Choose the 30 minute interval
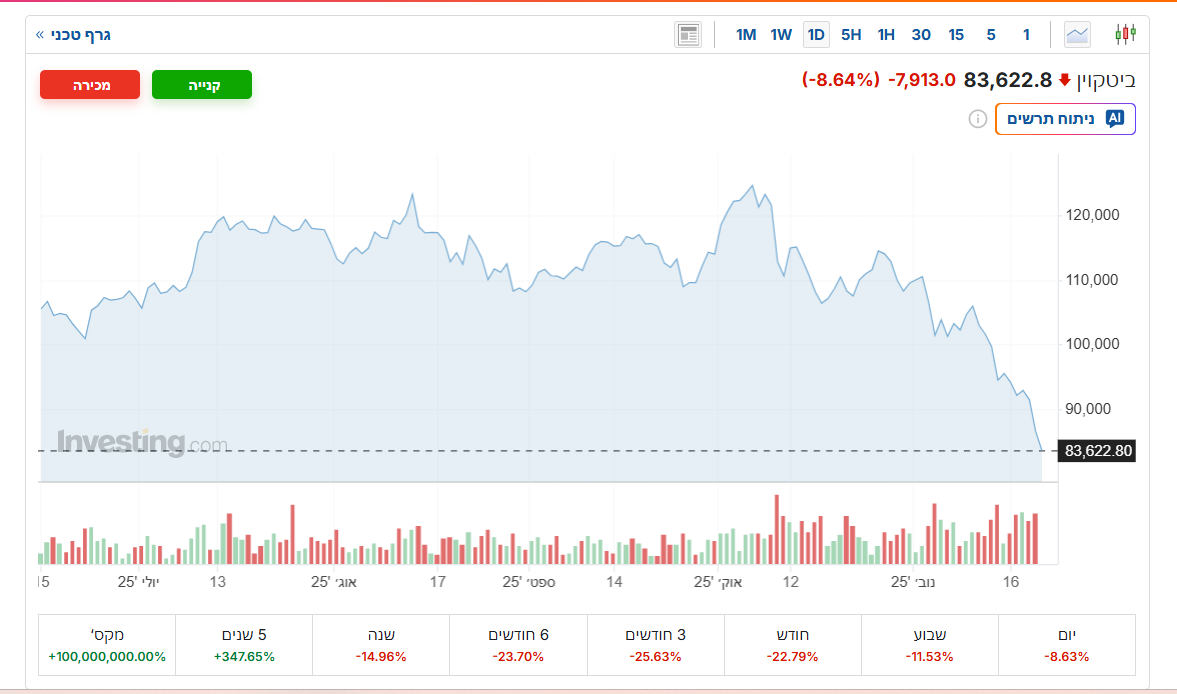Viewport: 1177px width, 694px height. (921, 35)
